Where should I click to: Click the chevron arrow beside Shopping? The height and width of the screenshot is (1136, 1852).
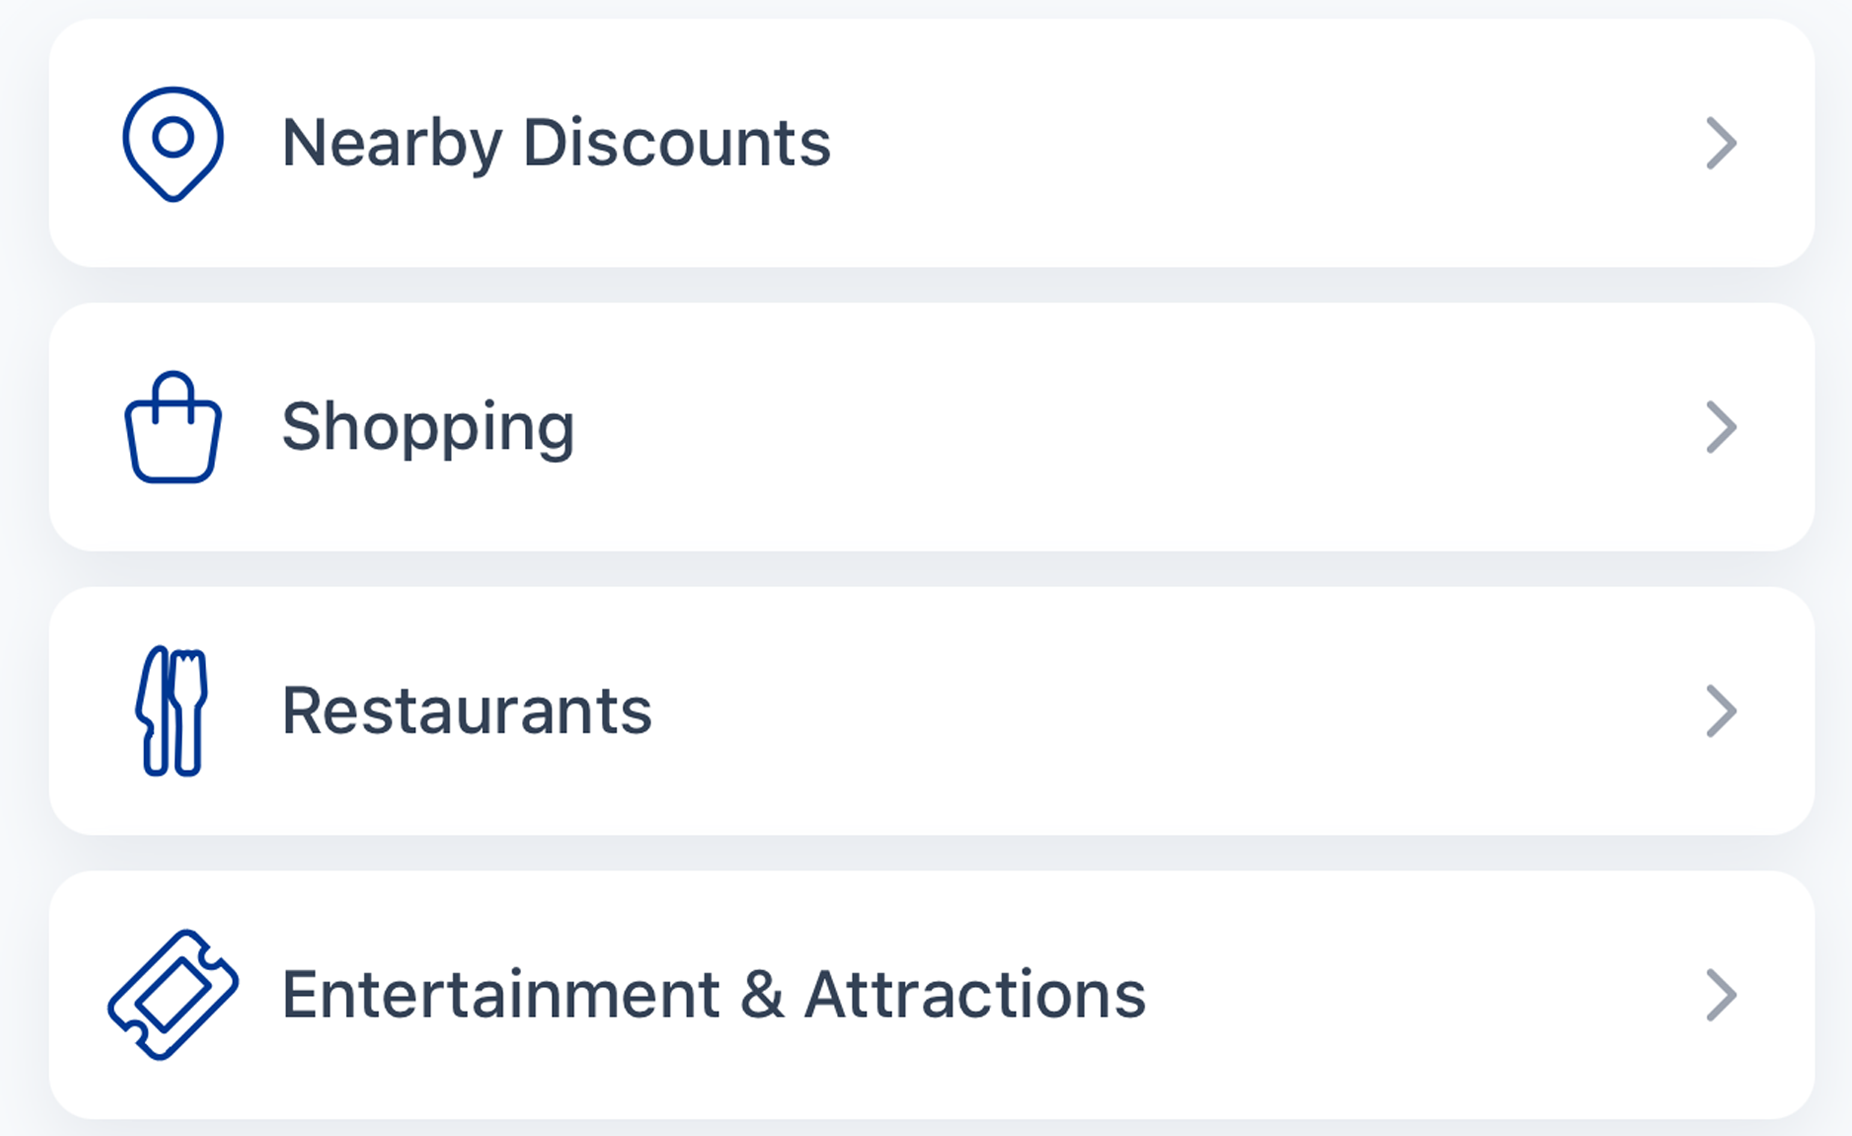click(1721, 428)
